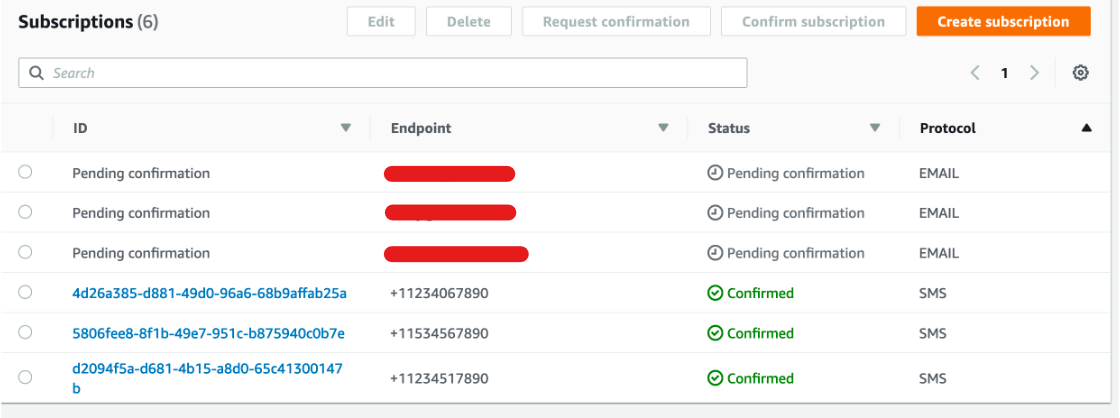
Task: Click the search magnifier icon
Action: tap(37, 73)
